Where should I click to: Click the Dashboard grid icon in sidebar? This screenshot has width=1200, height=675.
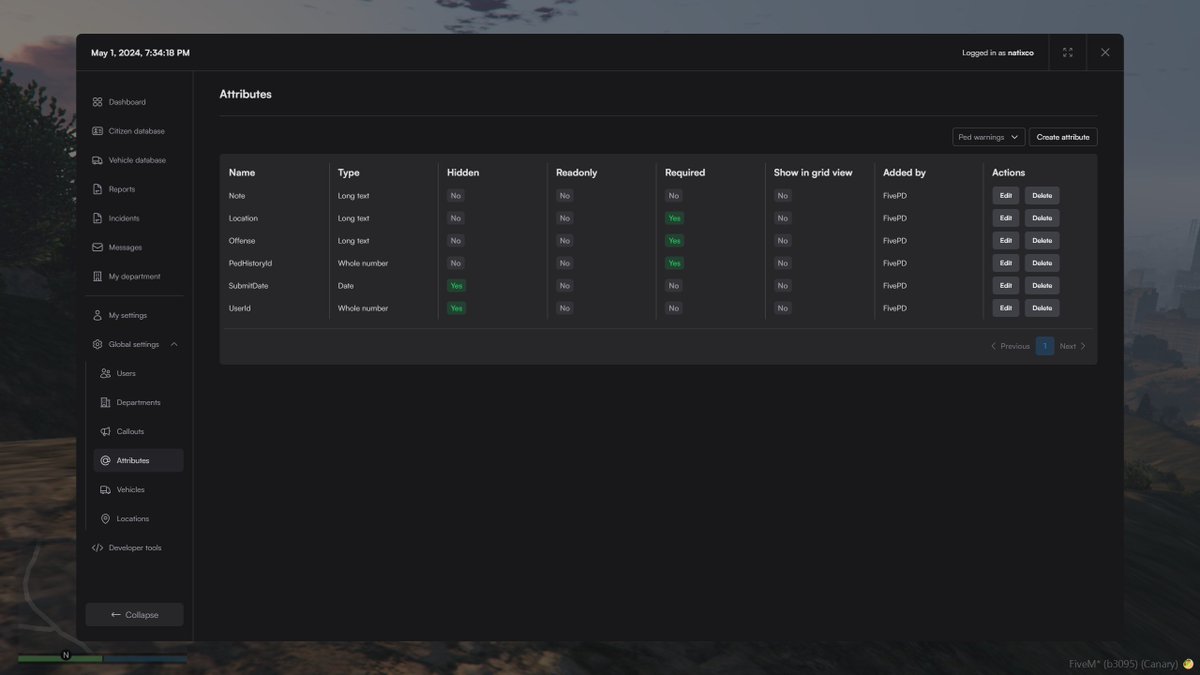[97, 102]
